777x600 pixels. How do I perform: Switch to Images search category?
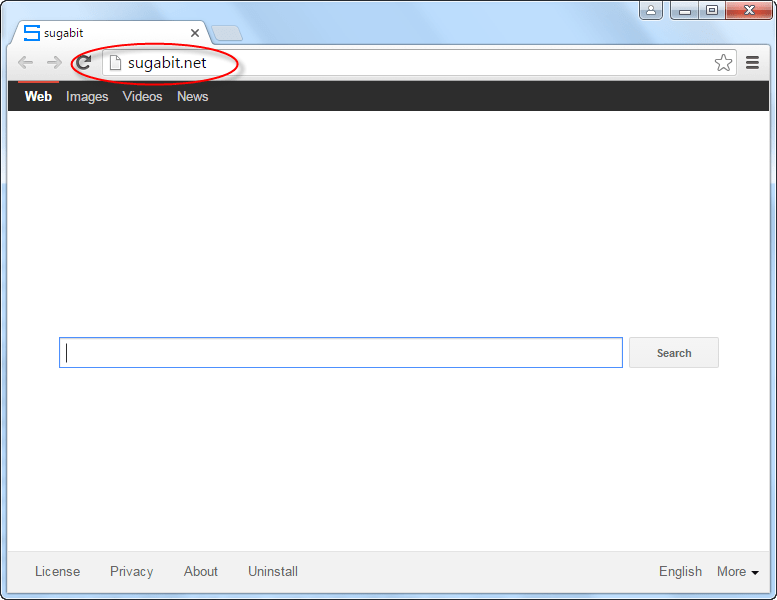87,97
